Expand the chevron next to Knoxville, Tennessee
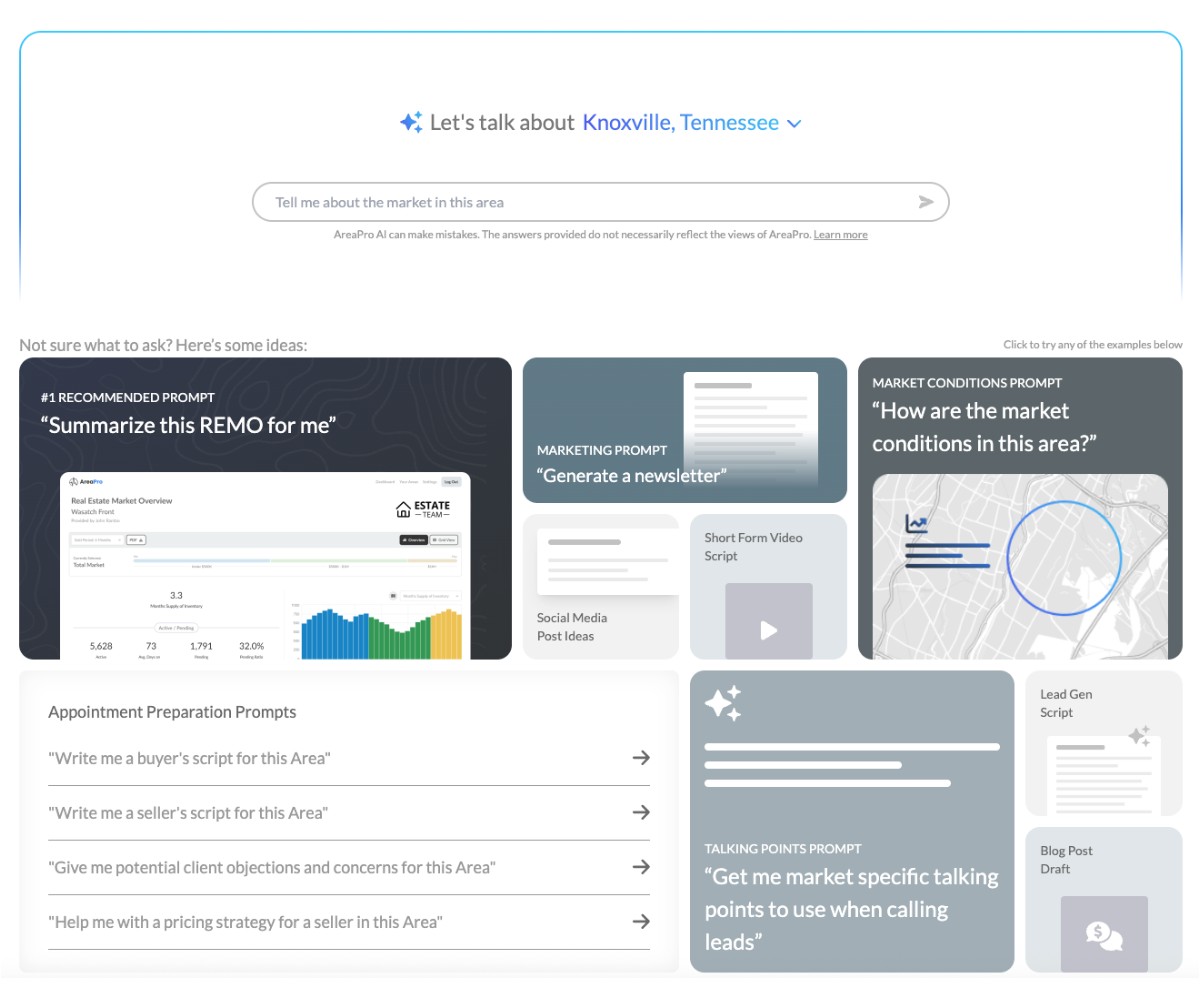This screenshot has width=1200, height=1000. (794, 124)
